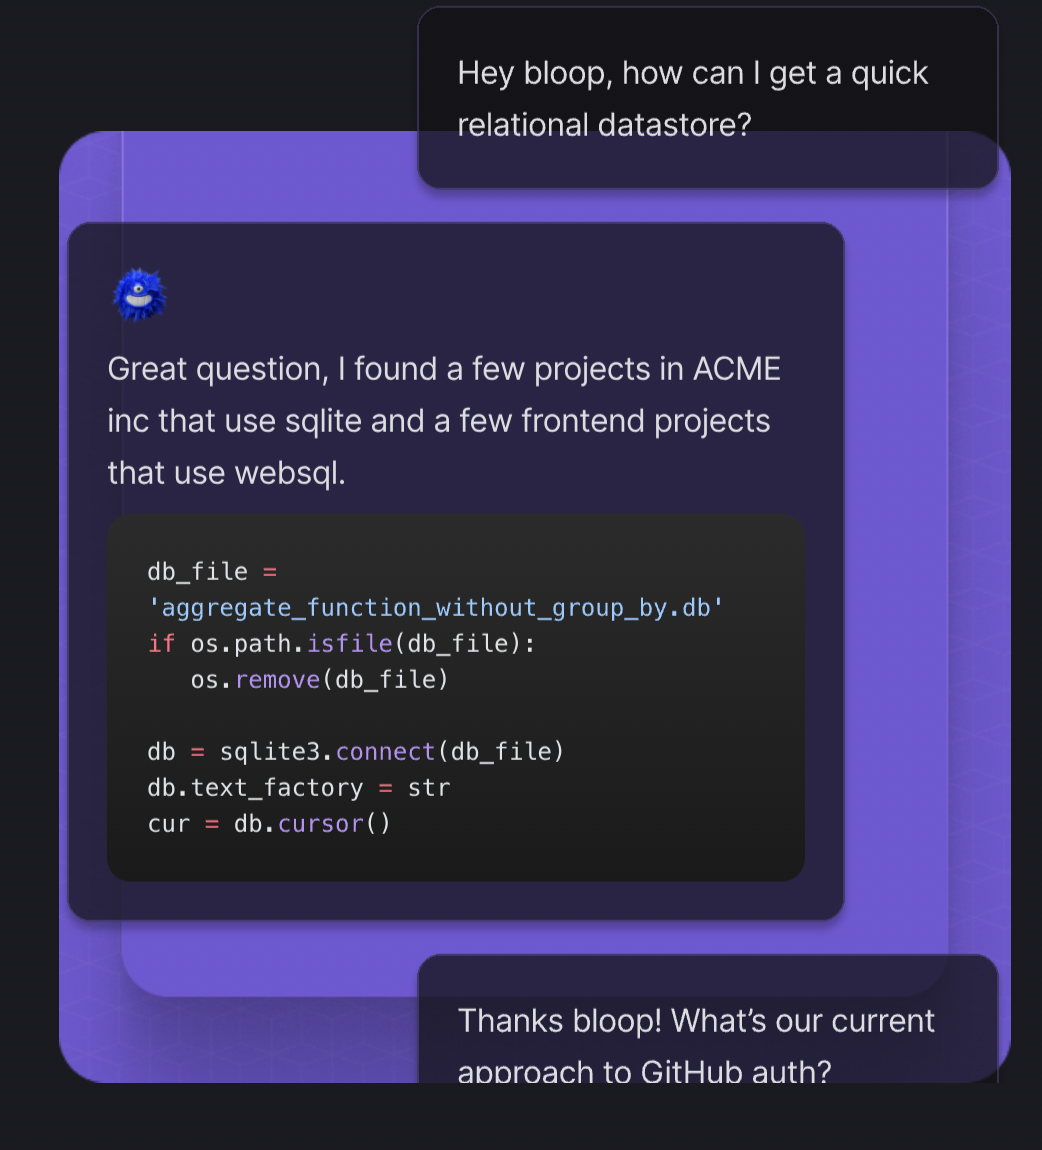Screen dimensions: 1042x1150
Task: Click the "cur = db.cursor()" line
Action: [268, 824]
